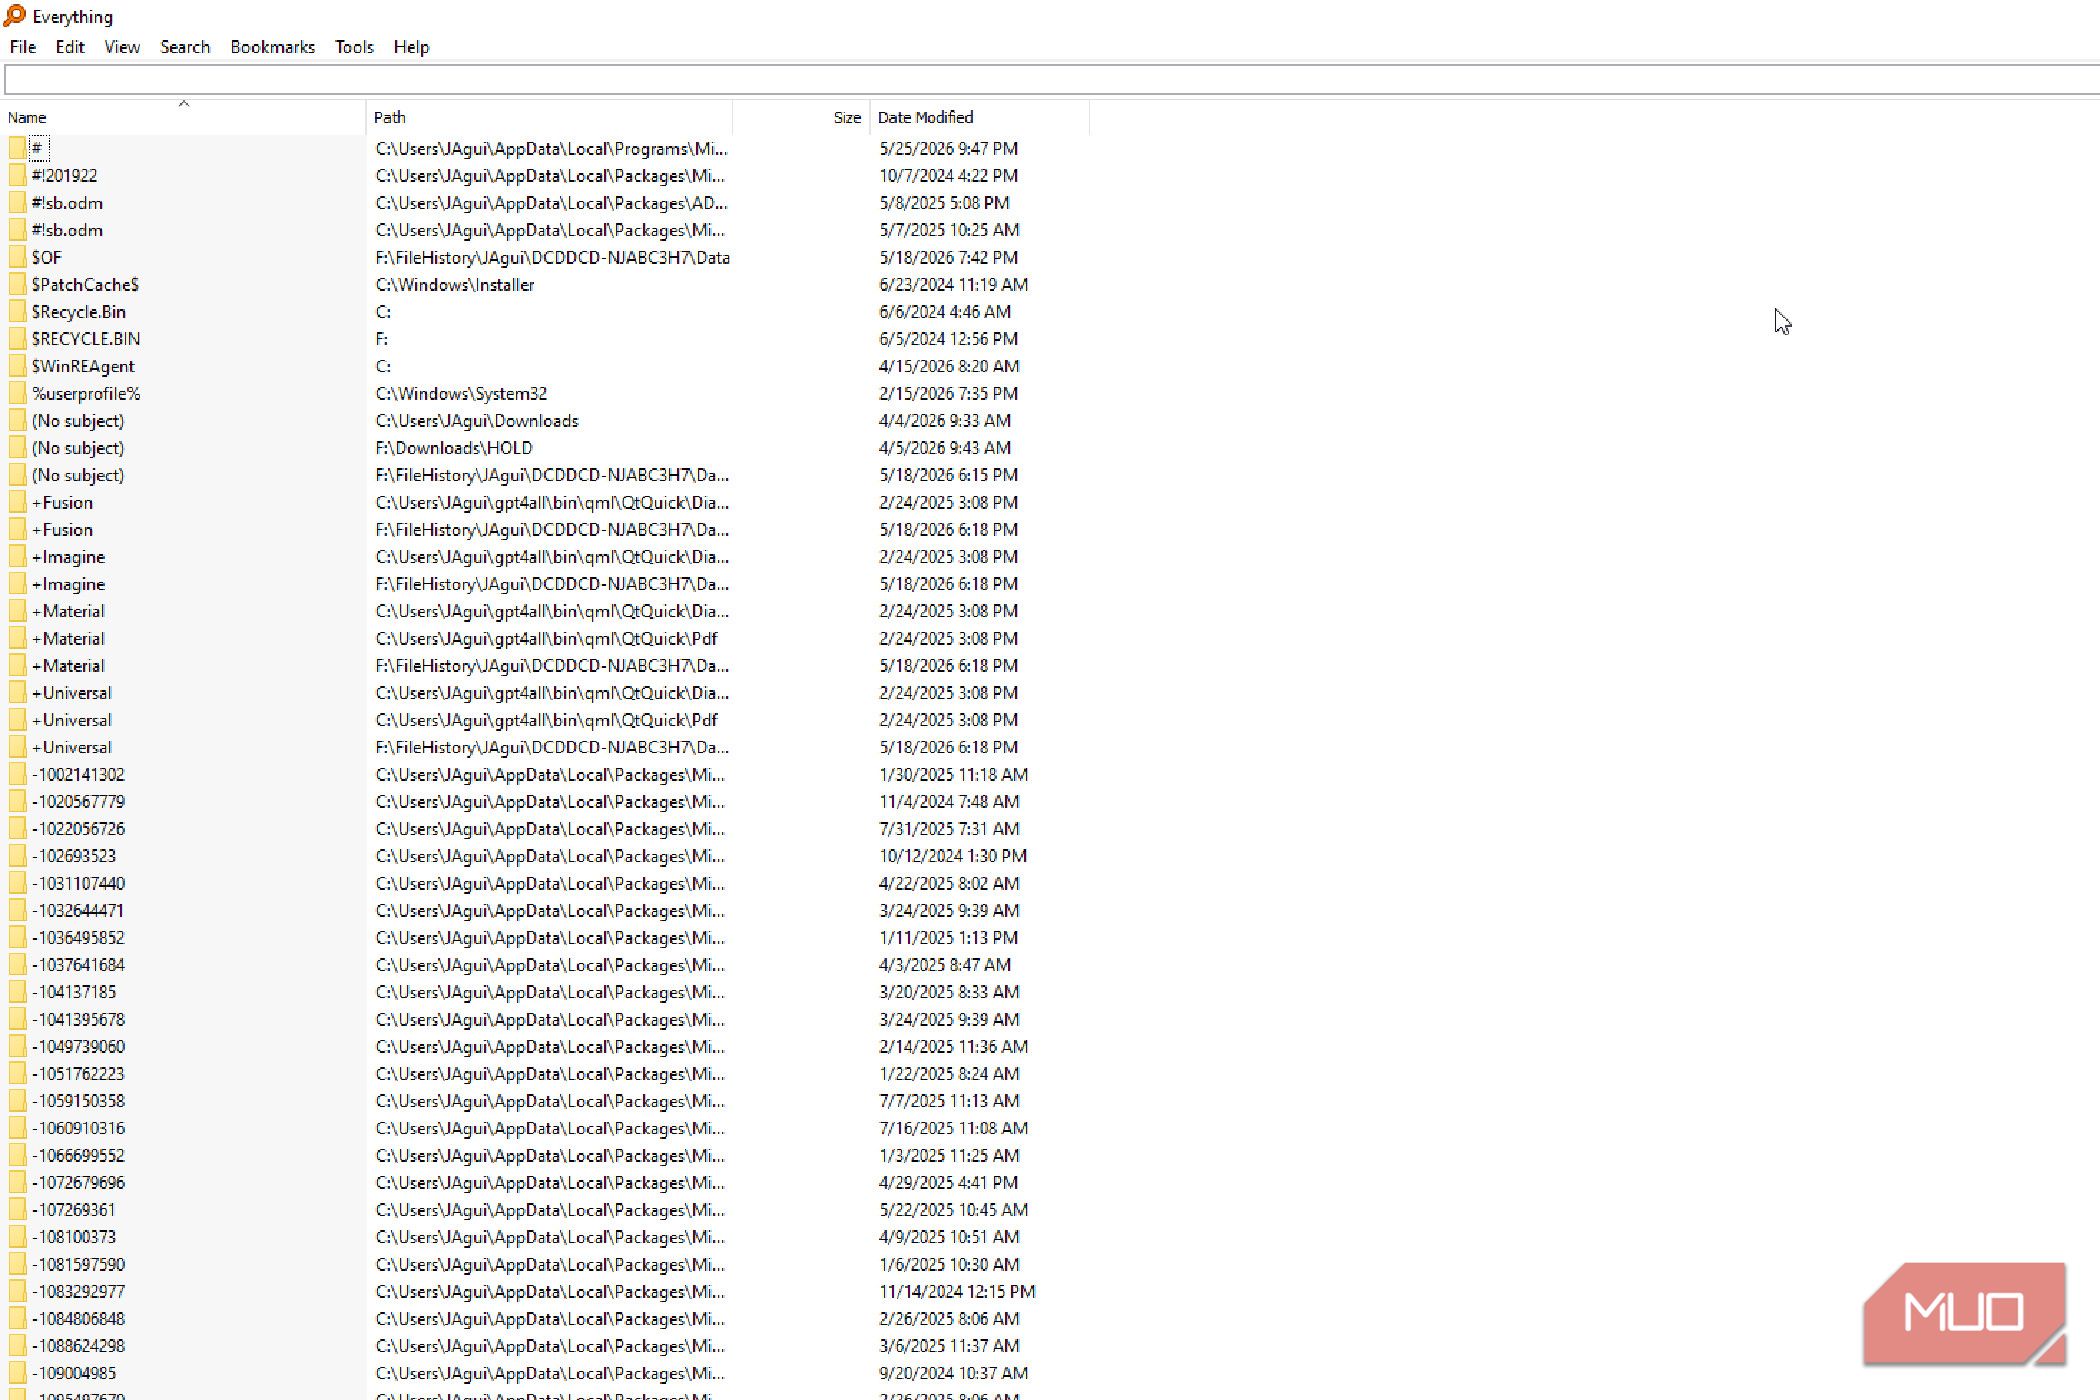Screen dimensions: 2100x1400
Task: Click into the search input box
Action: pos(1050,80)
